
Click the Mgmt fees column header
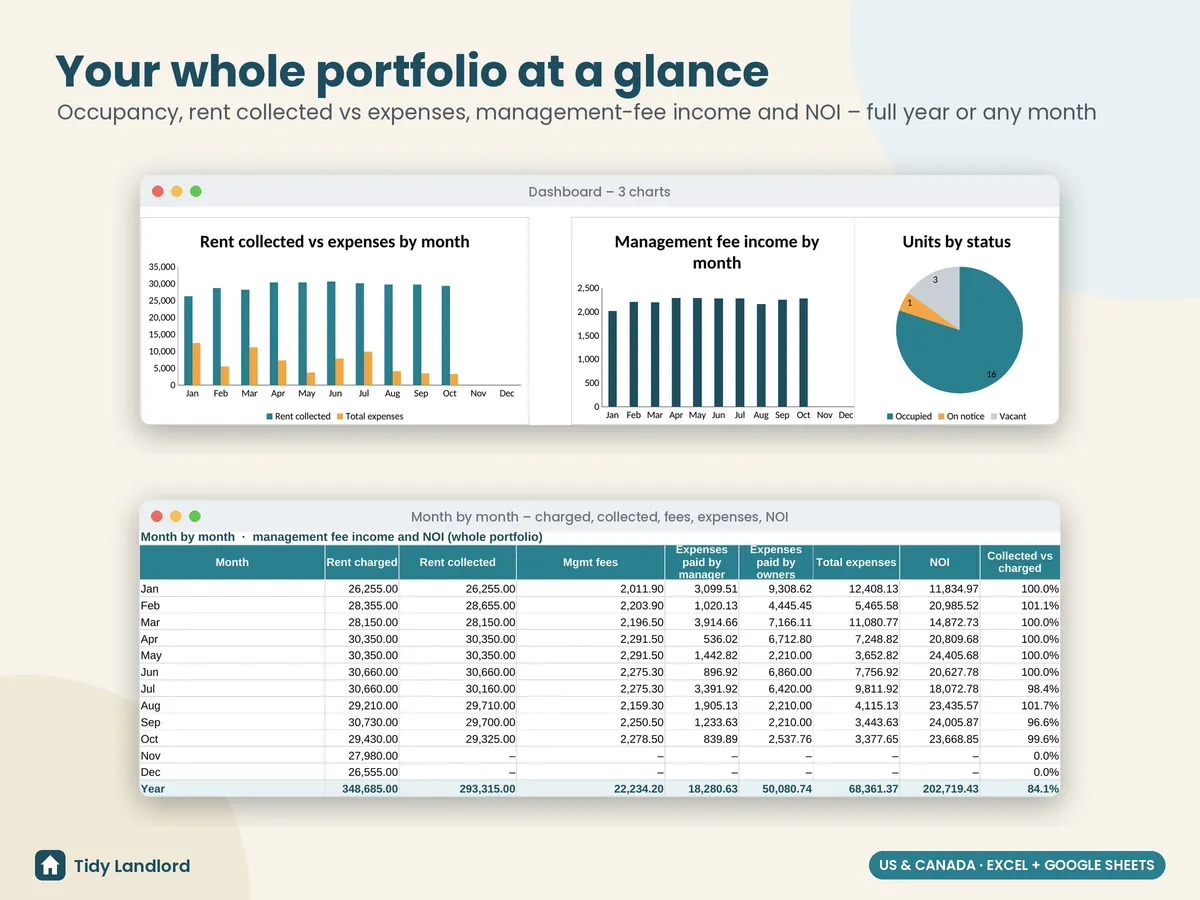(590, 562)
